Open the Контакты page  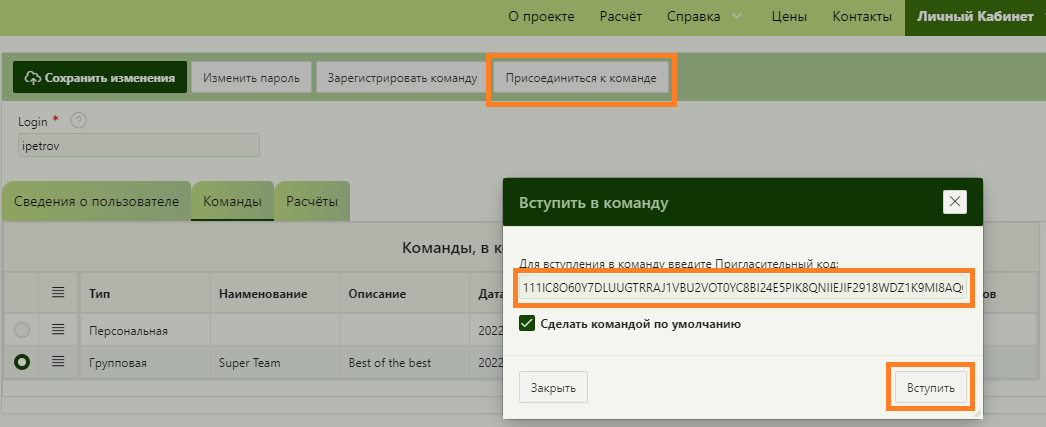(x=861, y=17)
